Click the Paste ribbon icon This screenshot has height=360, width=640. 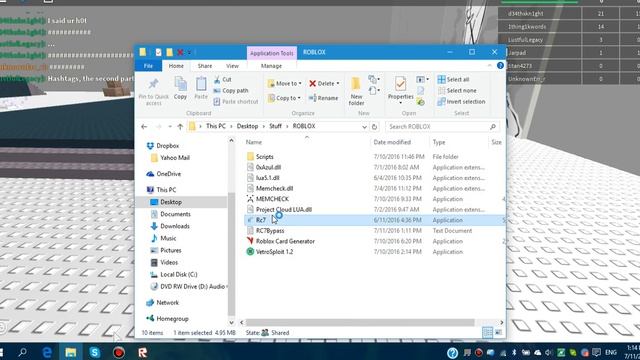201,88
